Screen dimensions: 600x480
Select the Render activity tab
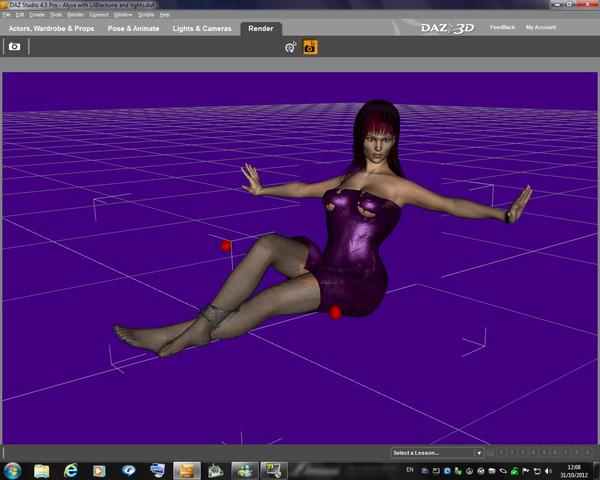point(261,28)
